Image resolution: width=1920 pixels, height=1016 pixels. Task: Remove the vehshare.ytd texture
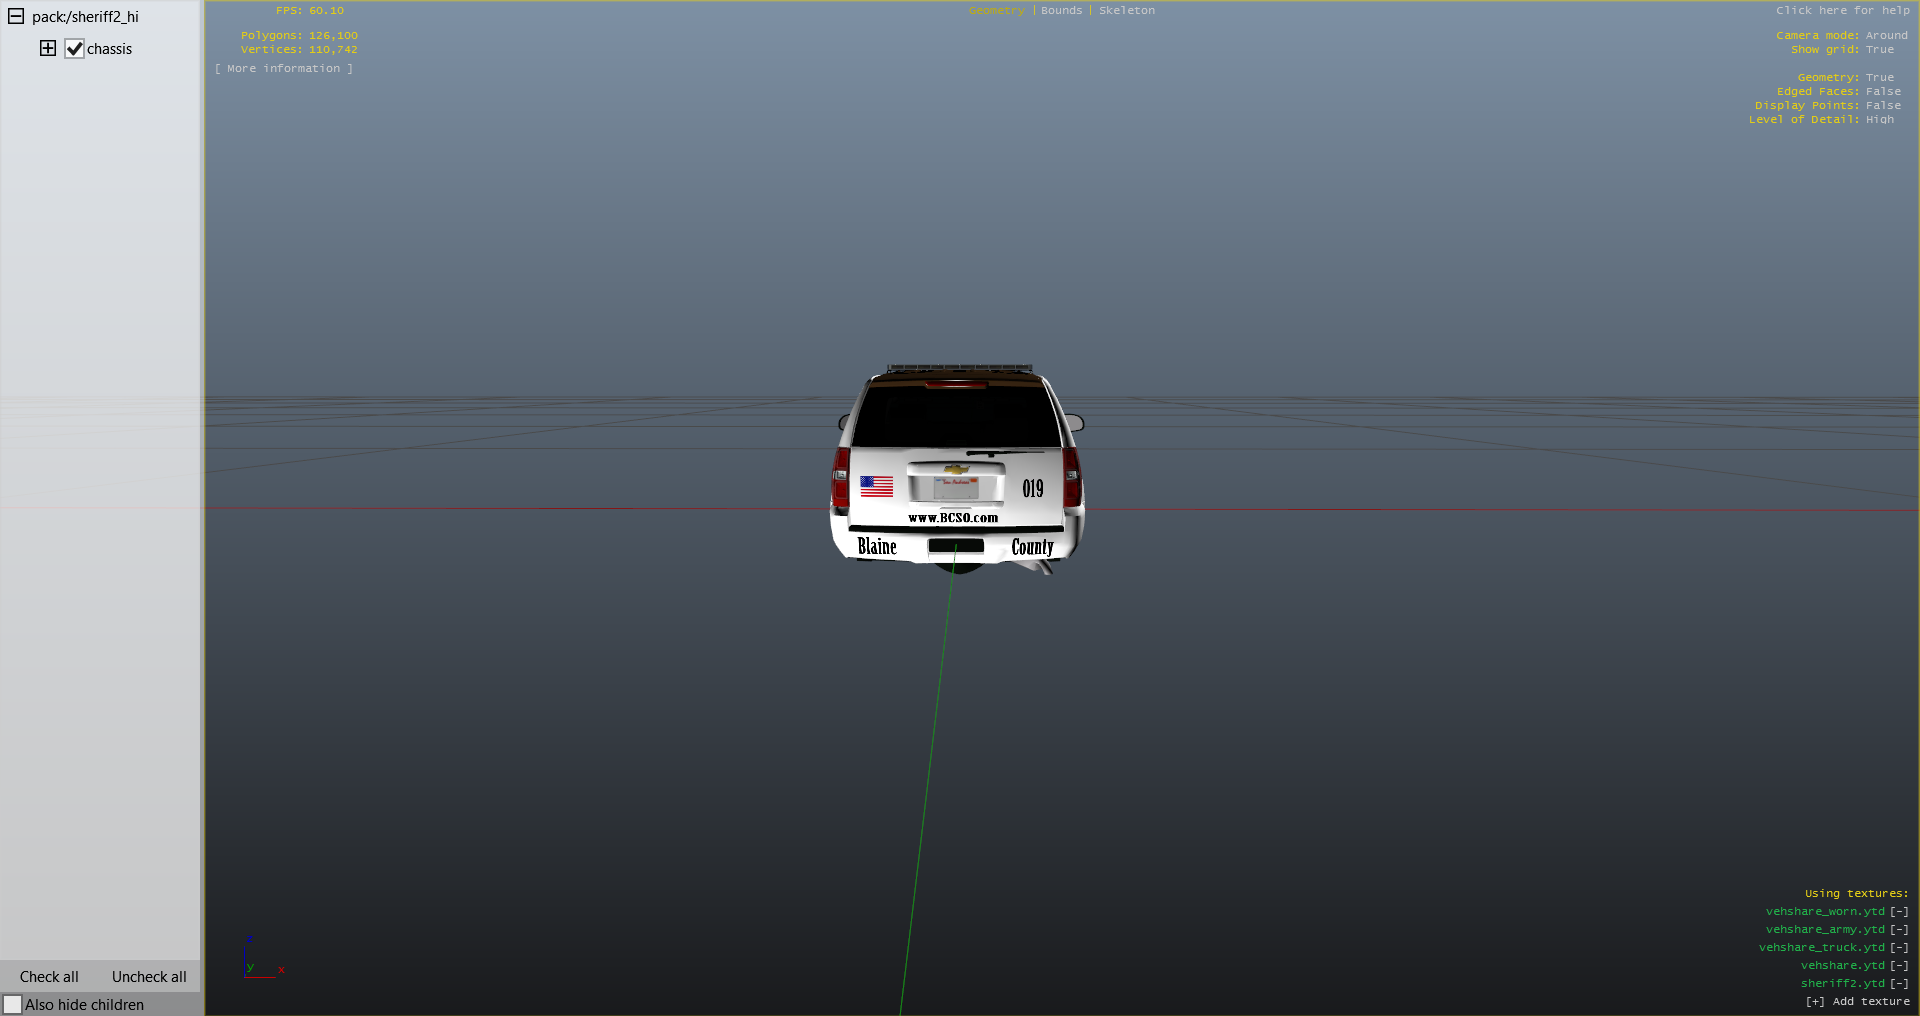coord(1898,966)
